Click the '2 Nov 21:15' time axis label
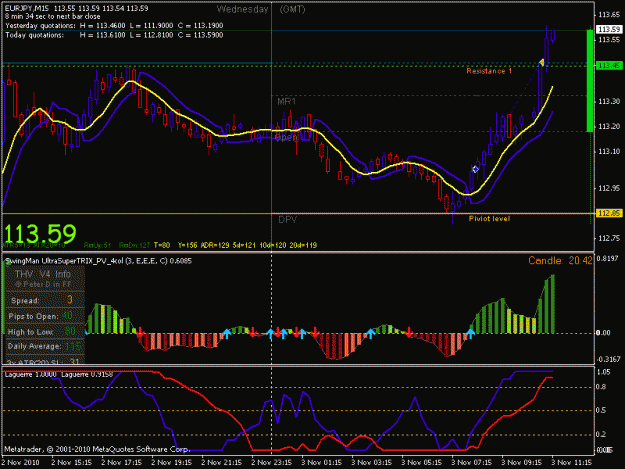This screenshot has height=469, width=625. [222, 462]
